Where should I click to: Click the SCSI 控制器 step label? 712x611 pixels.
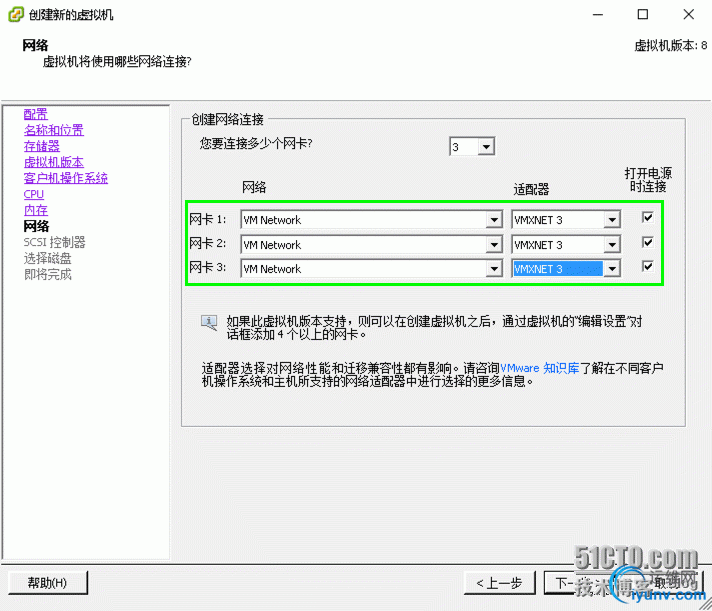[54, 242]
